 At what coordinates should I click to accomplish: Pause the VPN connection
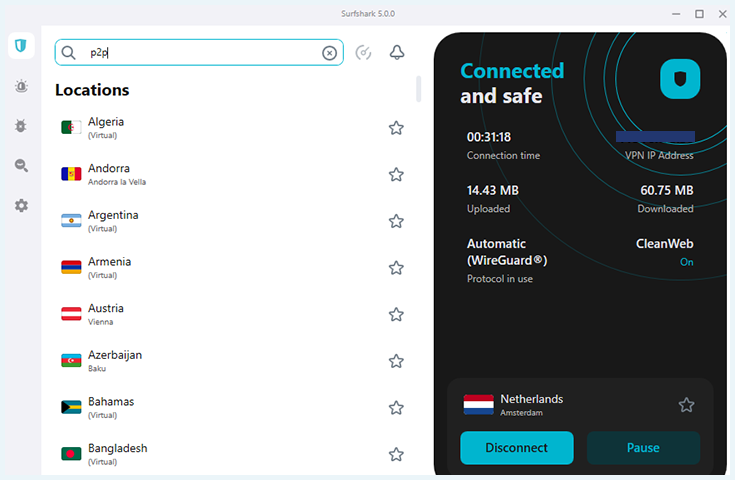[x=643, y=448]
